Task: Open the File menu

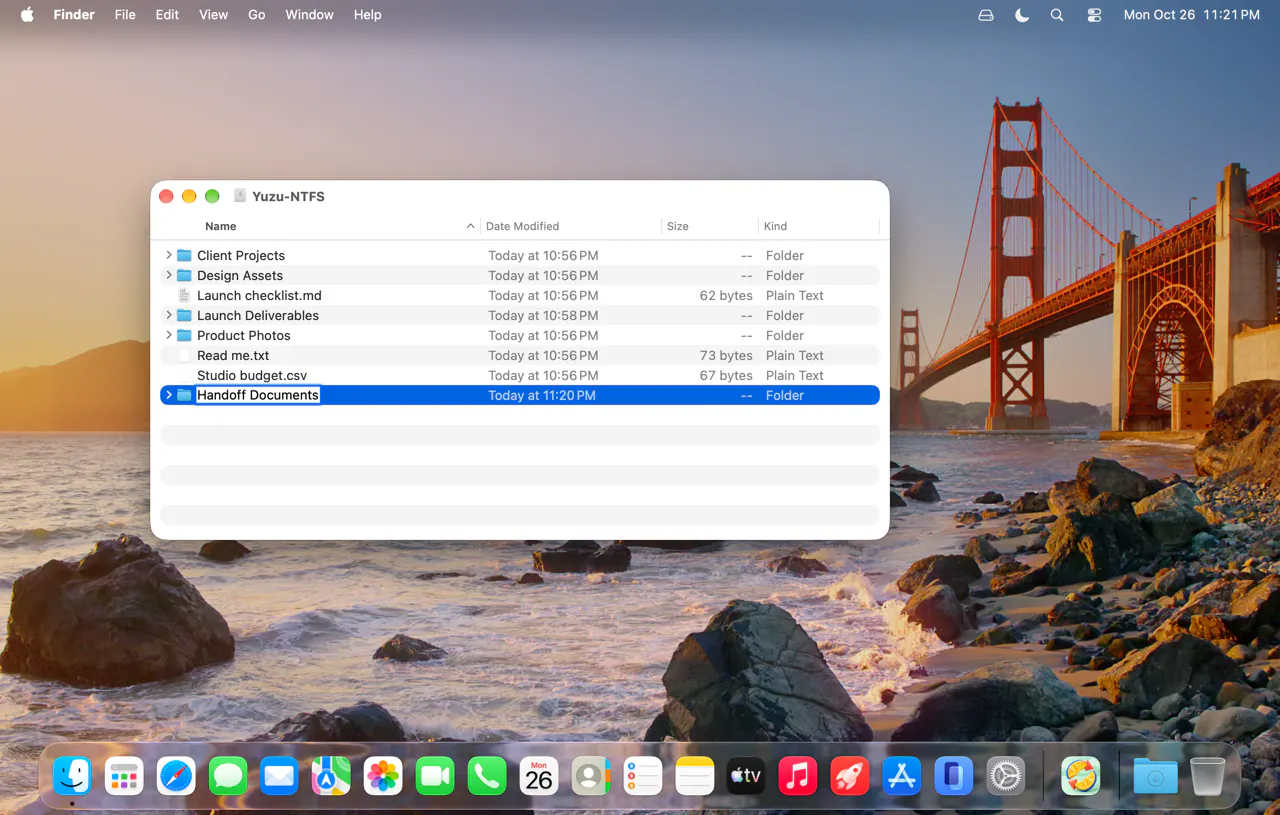Action: [125, 15]
